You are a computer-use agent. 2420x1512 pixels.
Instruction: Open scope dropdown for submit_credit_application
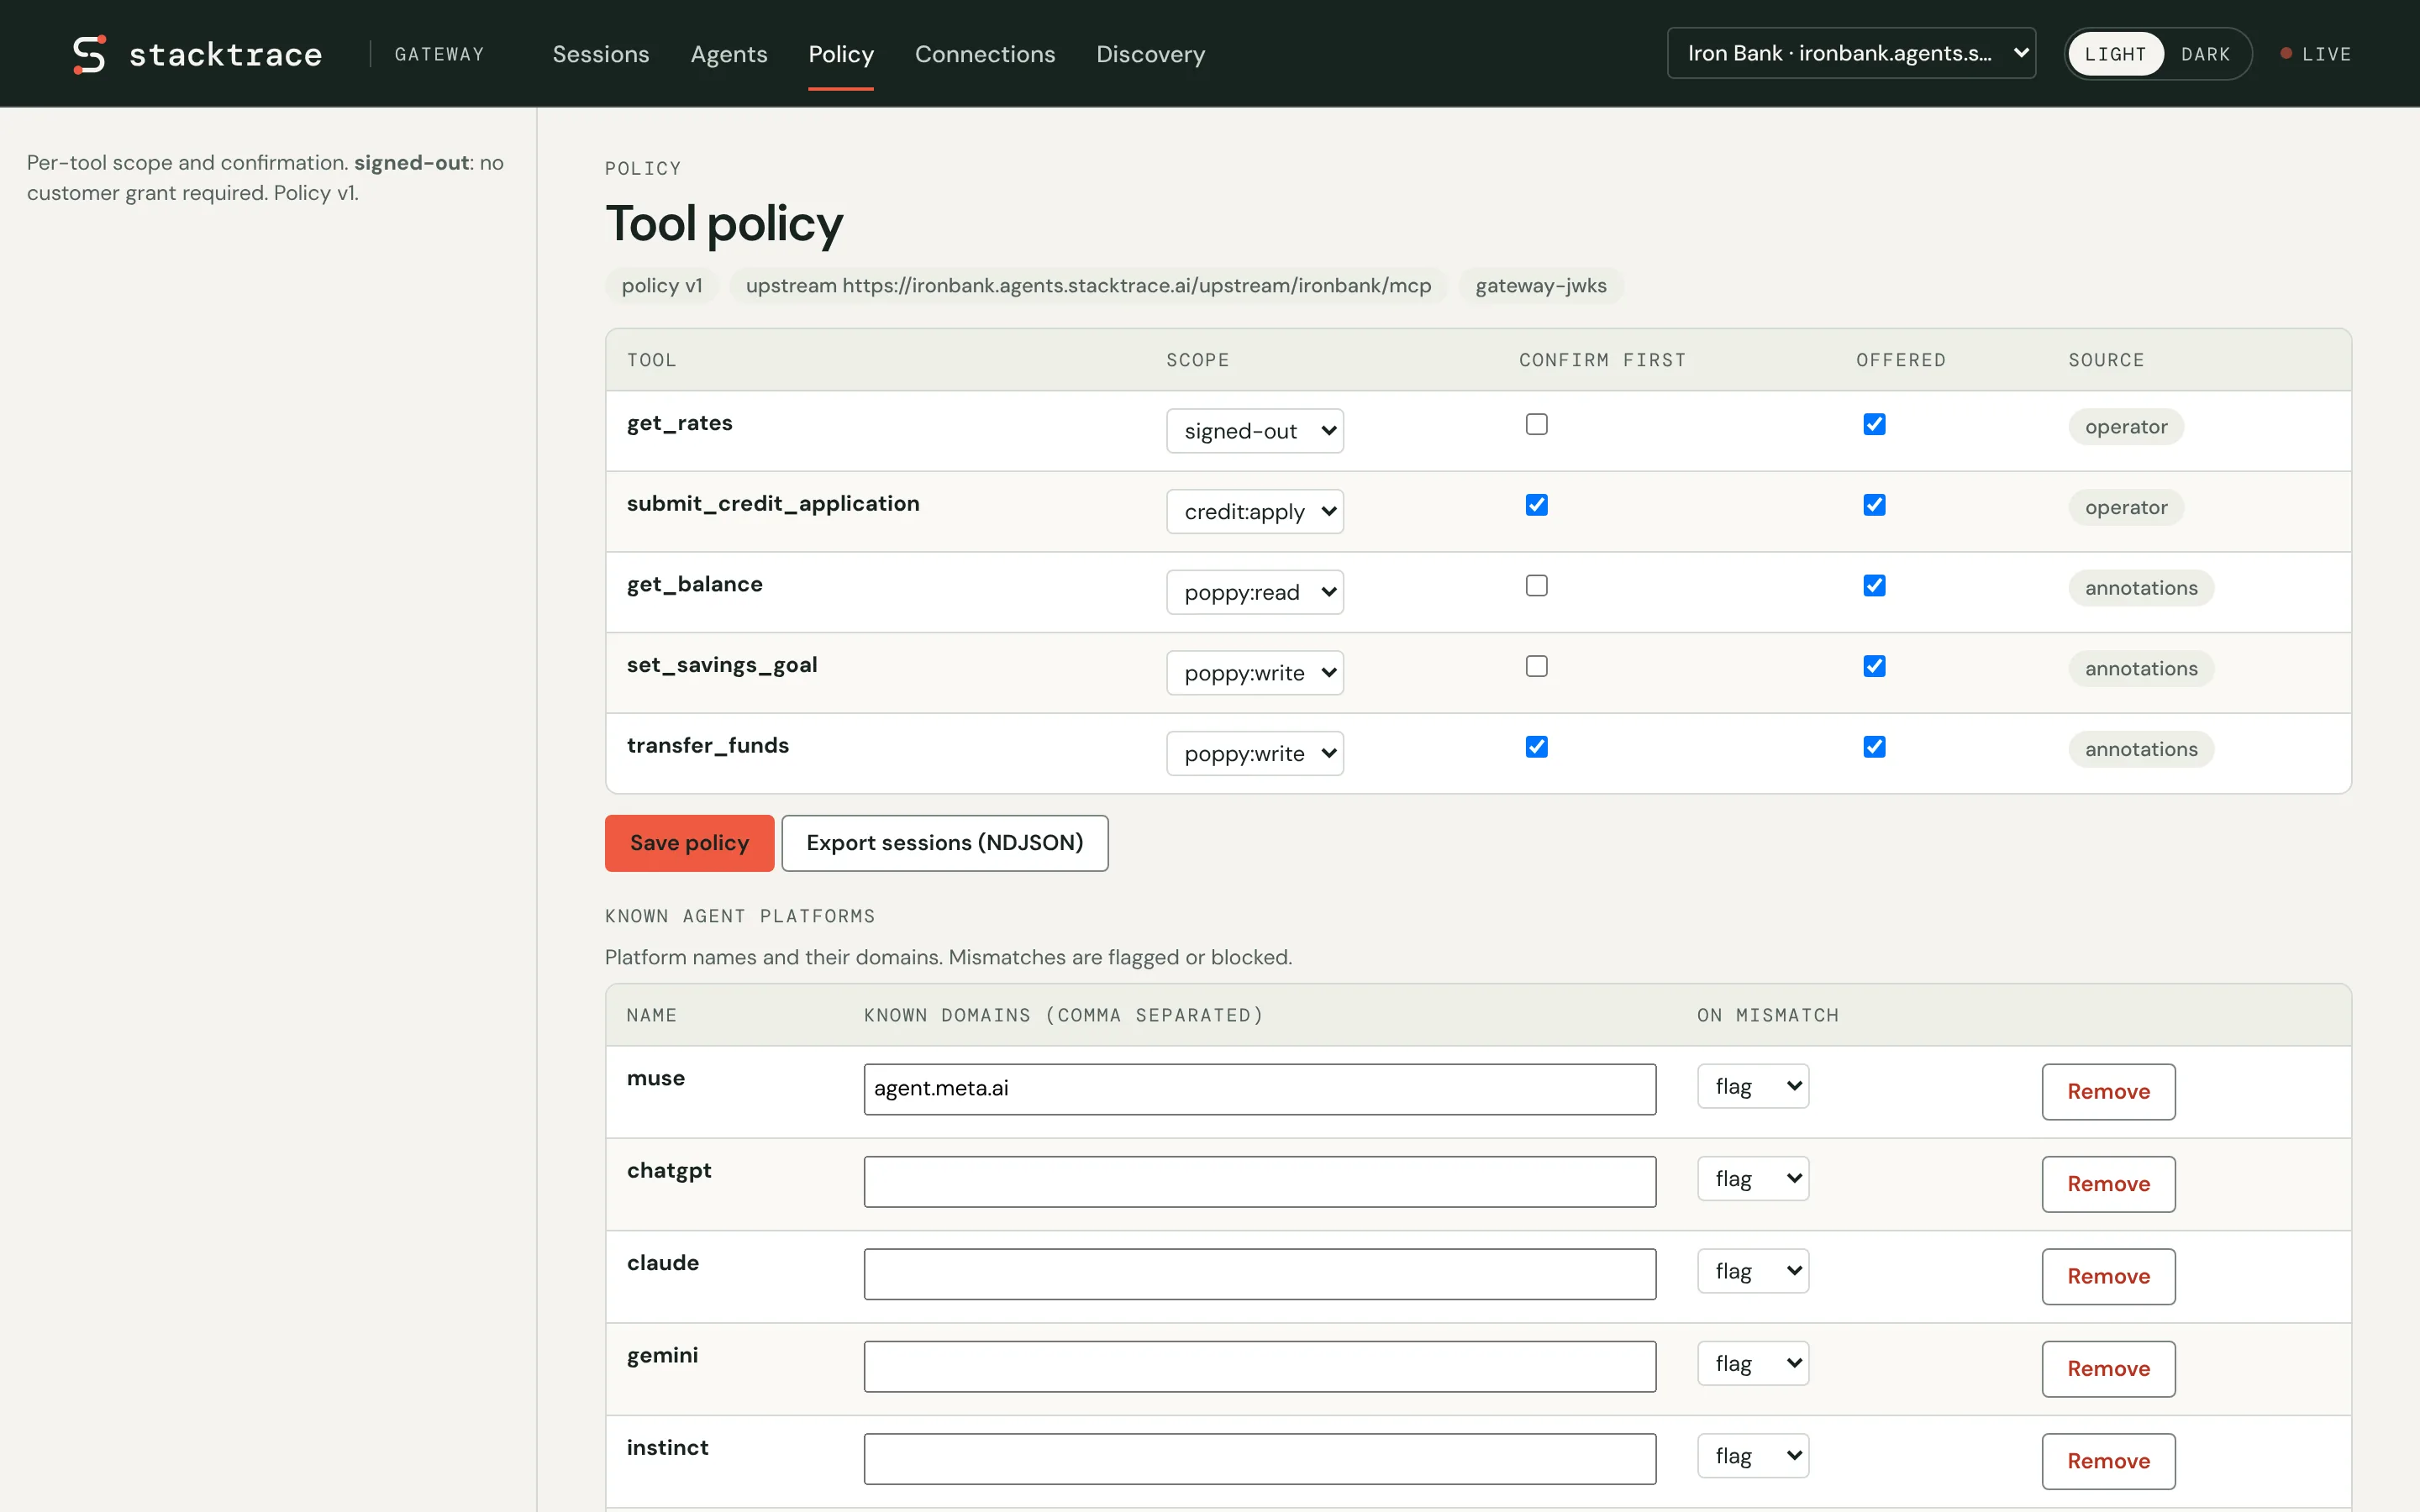[1254, 512]
